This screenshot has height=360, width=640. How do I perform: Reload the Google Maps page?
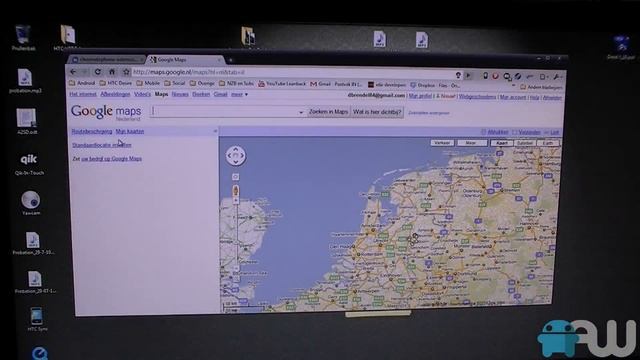98,72
